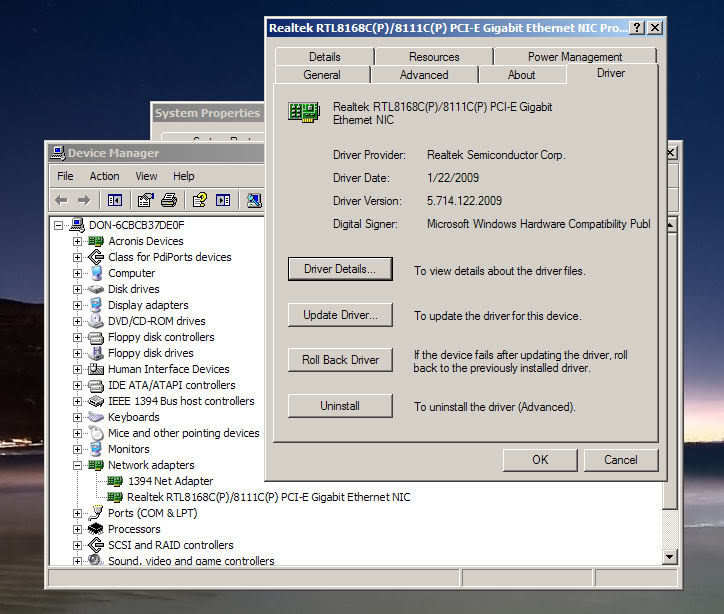
Task: Switch to the About tab
Action: point(521,75)
